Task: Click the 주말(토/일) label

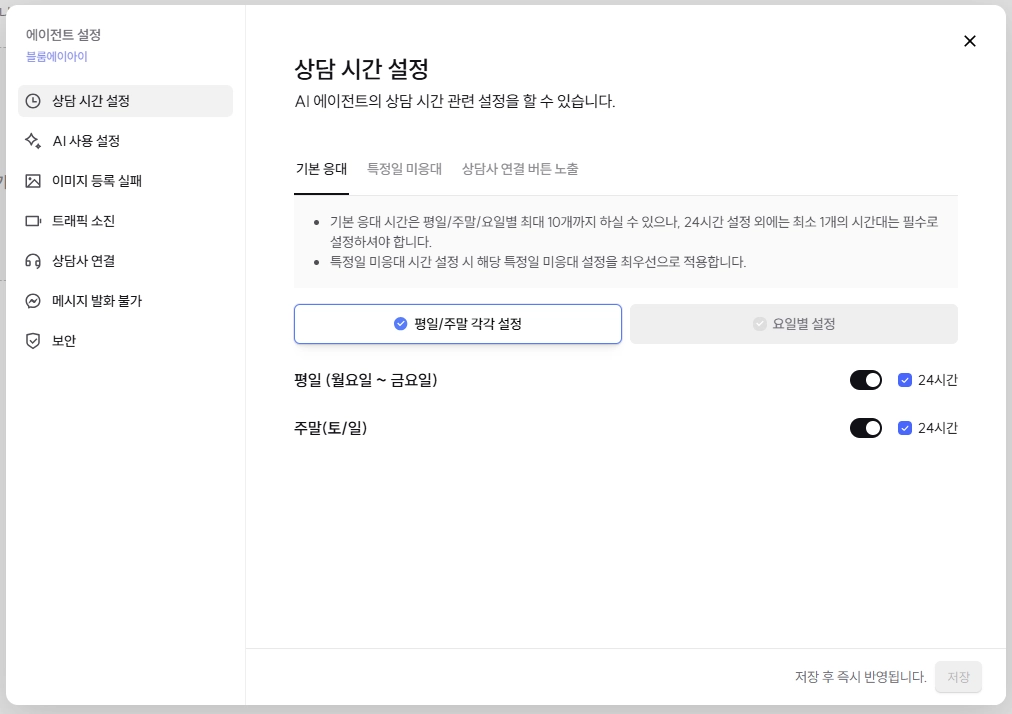Action: click(330, 428)
